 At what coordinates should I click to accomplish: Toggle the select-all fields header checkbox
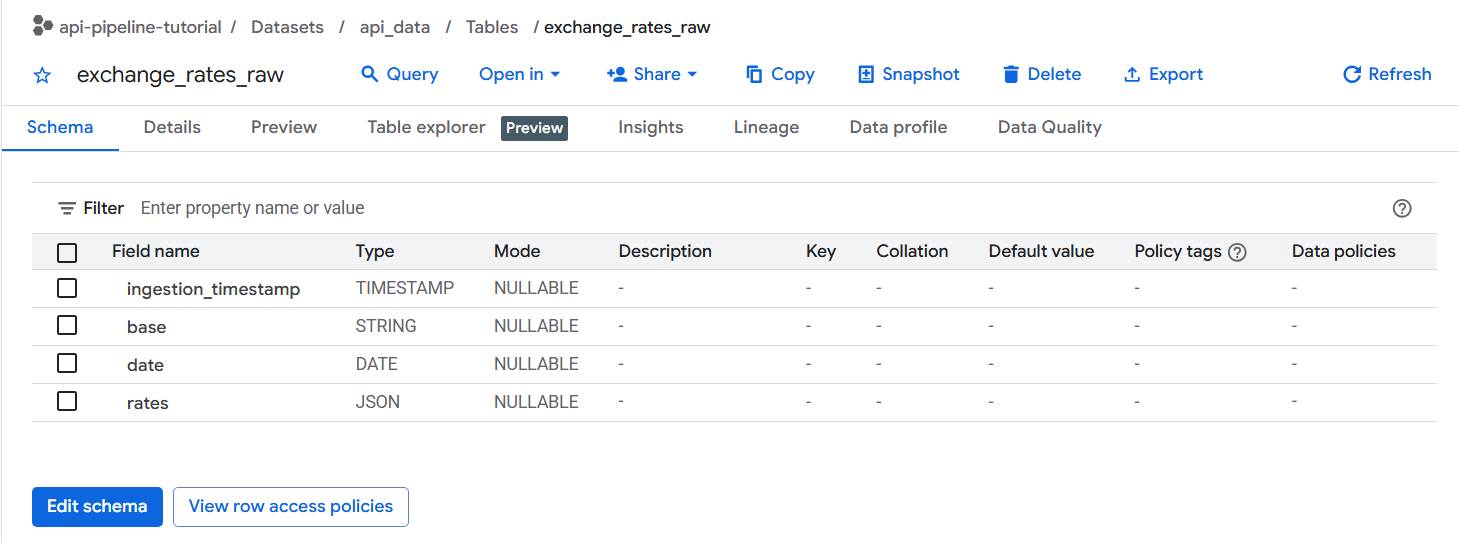[x=67, y=252]
